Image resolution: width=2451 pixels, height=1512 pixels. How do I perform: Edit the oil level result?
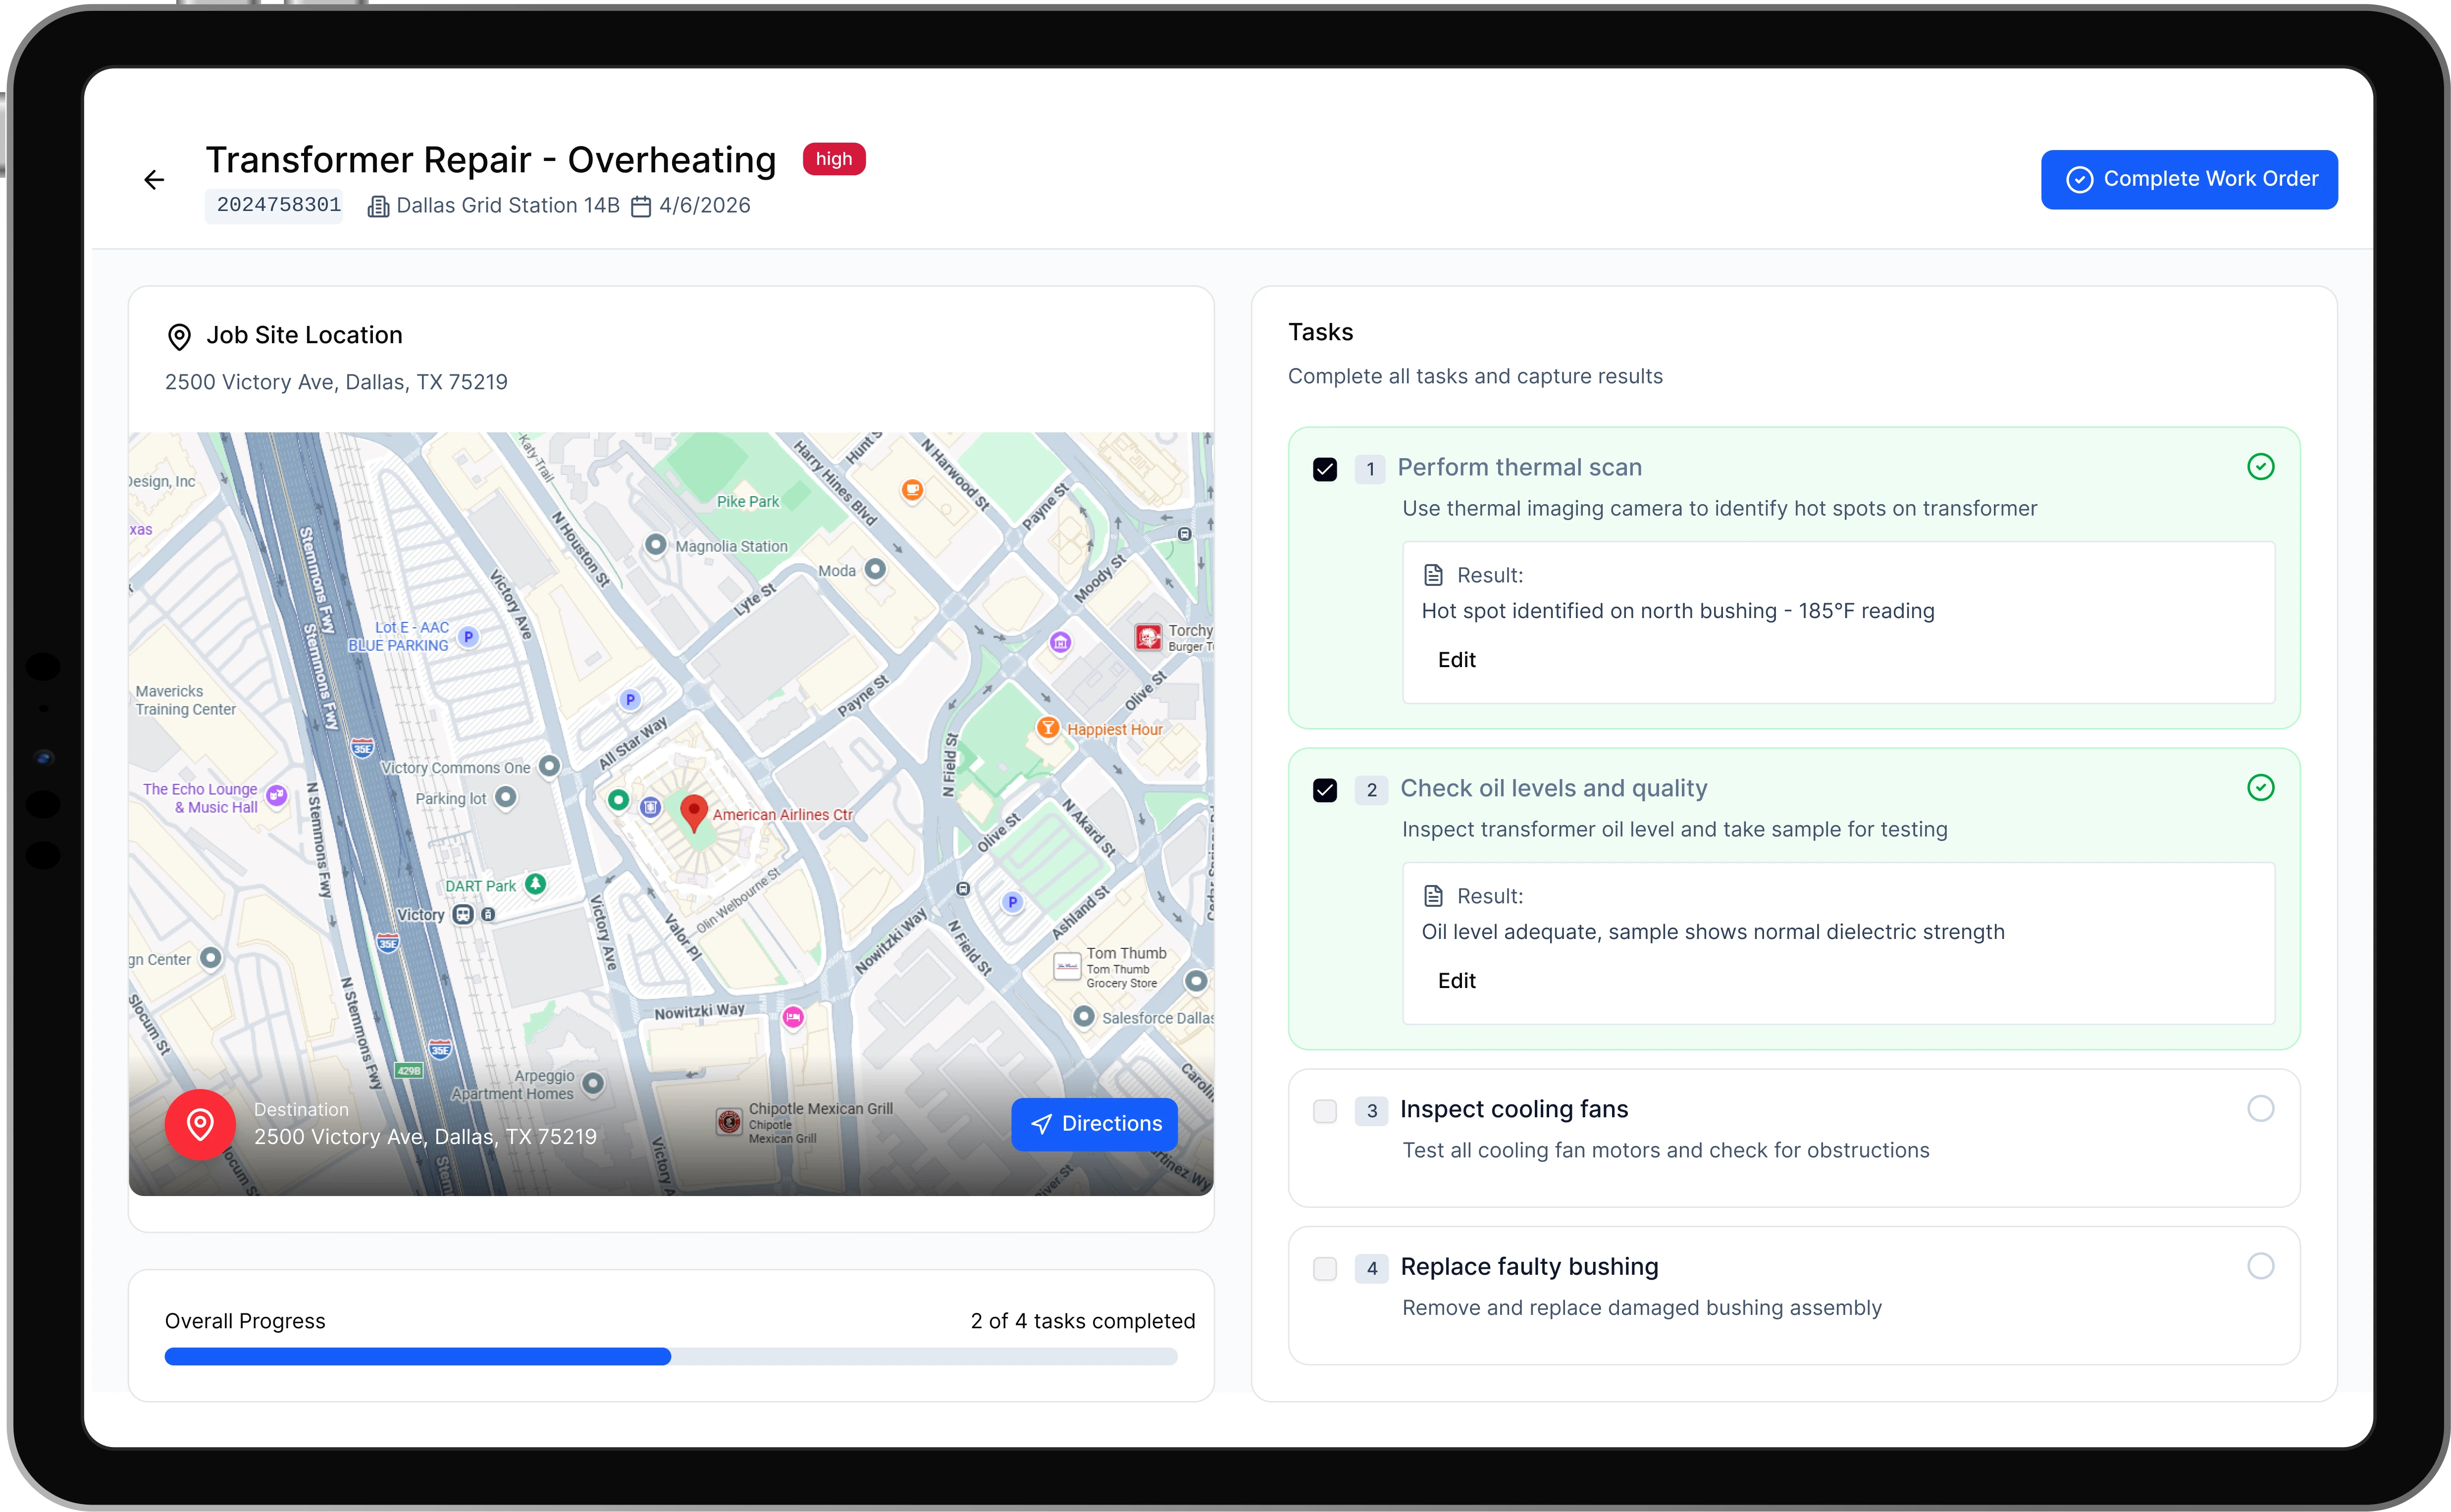(1456, 981)
